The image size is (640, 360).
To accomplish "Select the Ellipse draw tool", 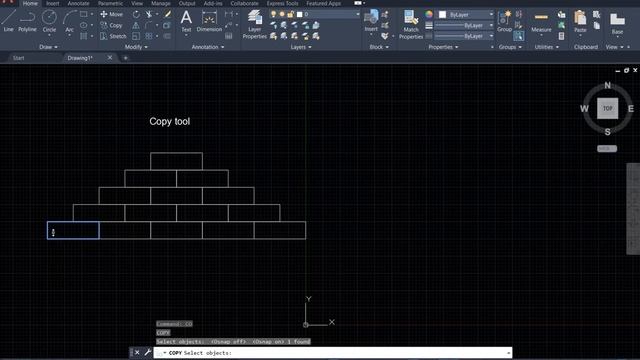I will [84, 25].
